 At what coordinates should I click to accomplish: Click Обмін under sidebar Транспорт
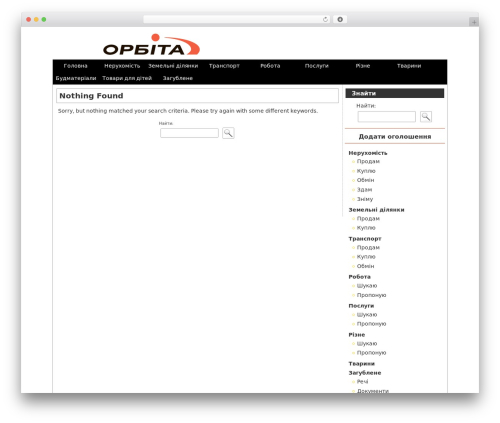tap(365, 266)
